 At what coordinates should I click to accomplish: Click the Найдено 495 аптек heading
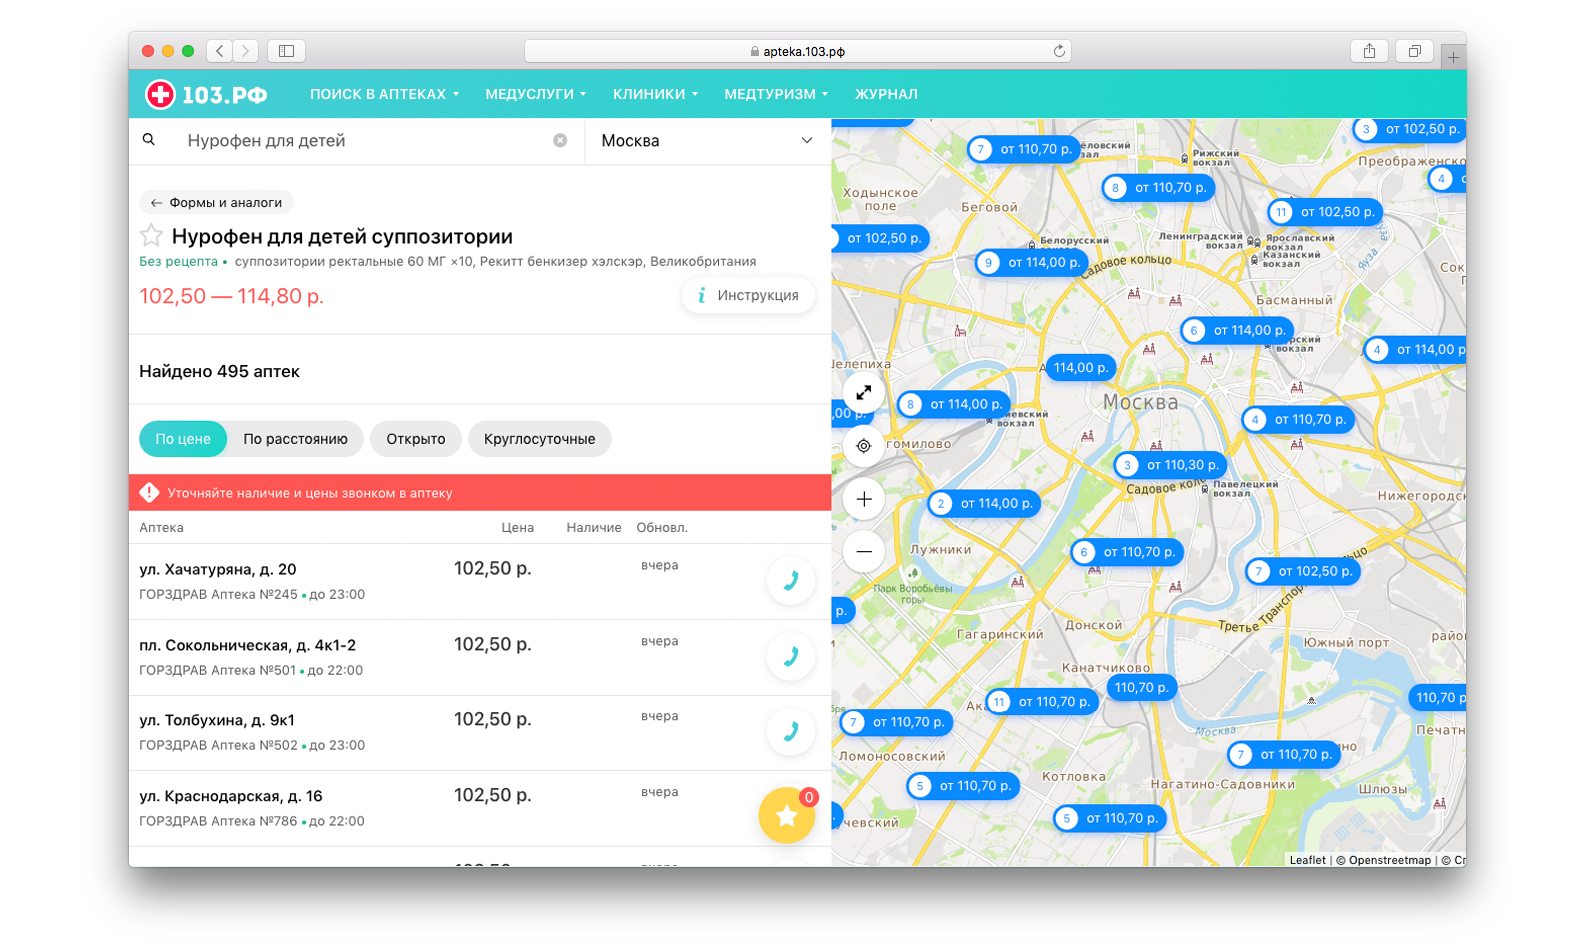[219, 371]
